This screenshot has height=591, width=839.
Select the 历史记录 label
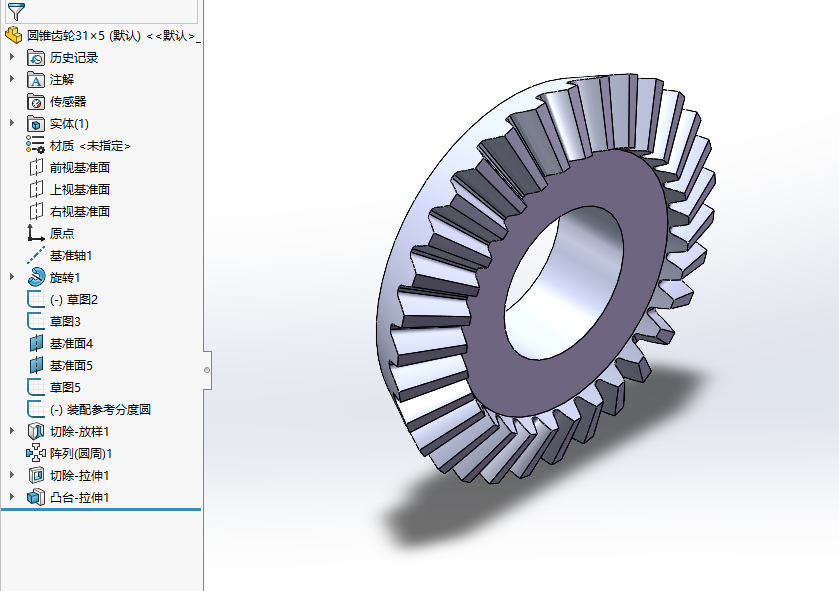[74, 58]
